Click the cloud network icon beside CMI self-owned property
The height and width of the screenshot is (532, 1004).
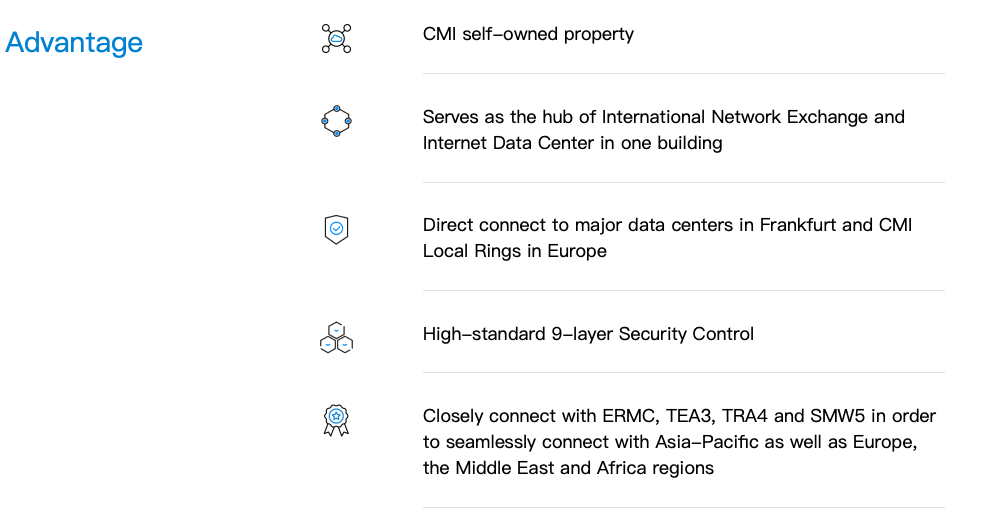(336, 38)
